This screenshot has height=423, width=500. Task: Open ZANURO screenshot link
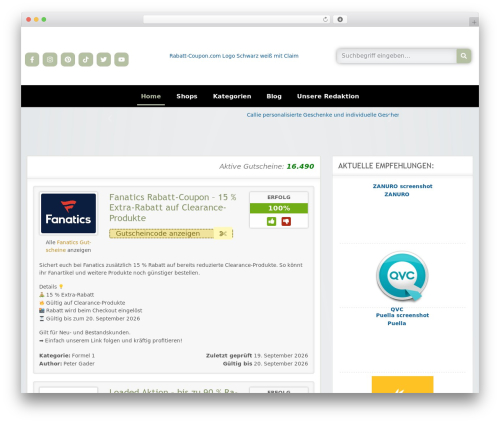(x=402, y=186)
